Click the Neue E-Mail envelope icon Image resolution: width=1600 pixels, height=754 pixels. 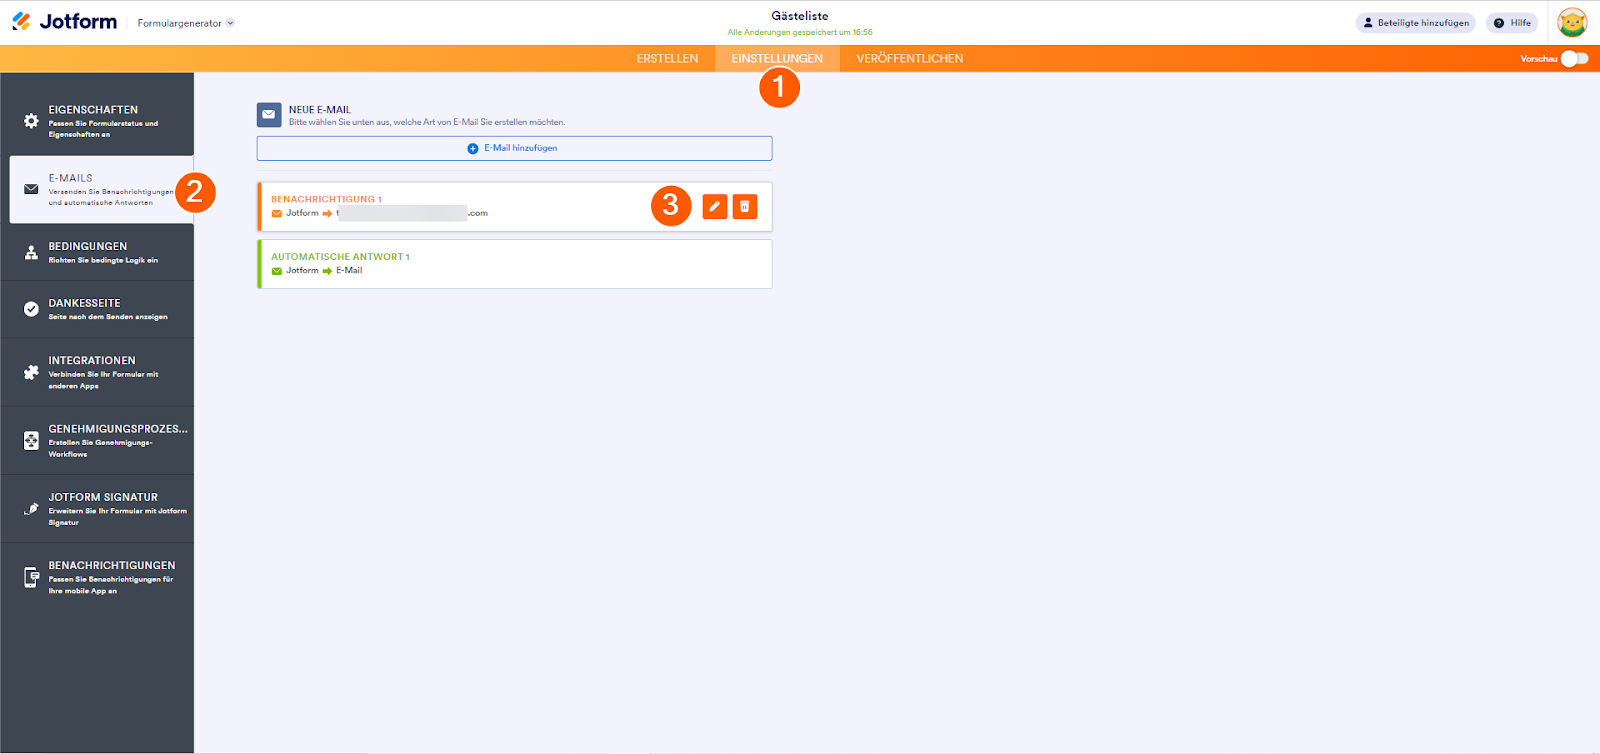269,115
